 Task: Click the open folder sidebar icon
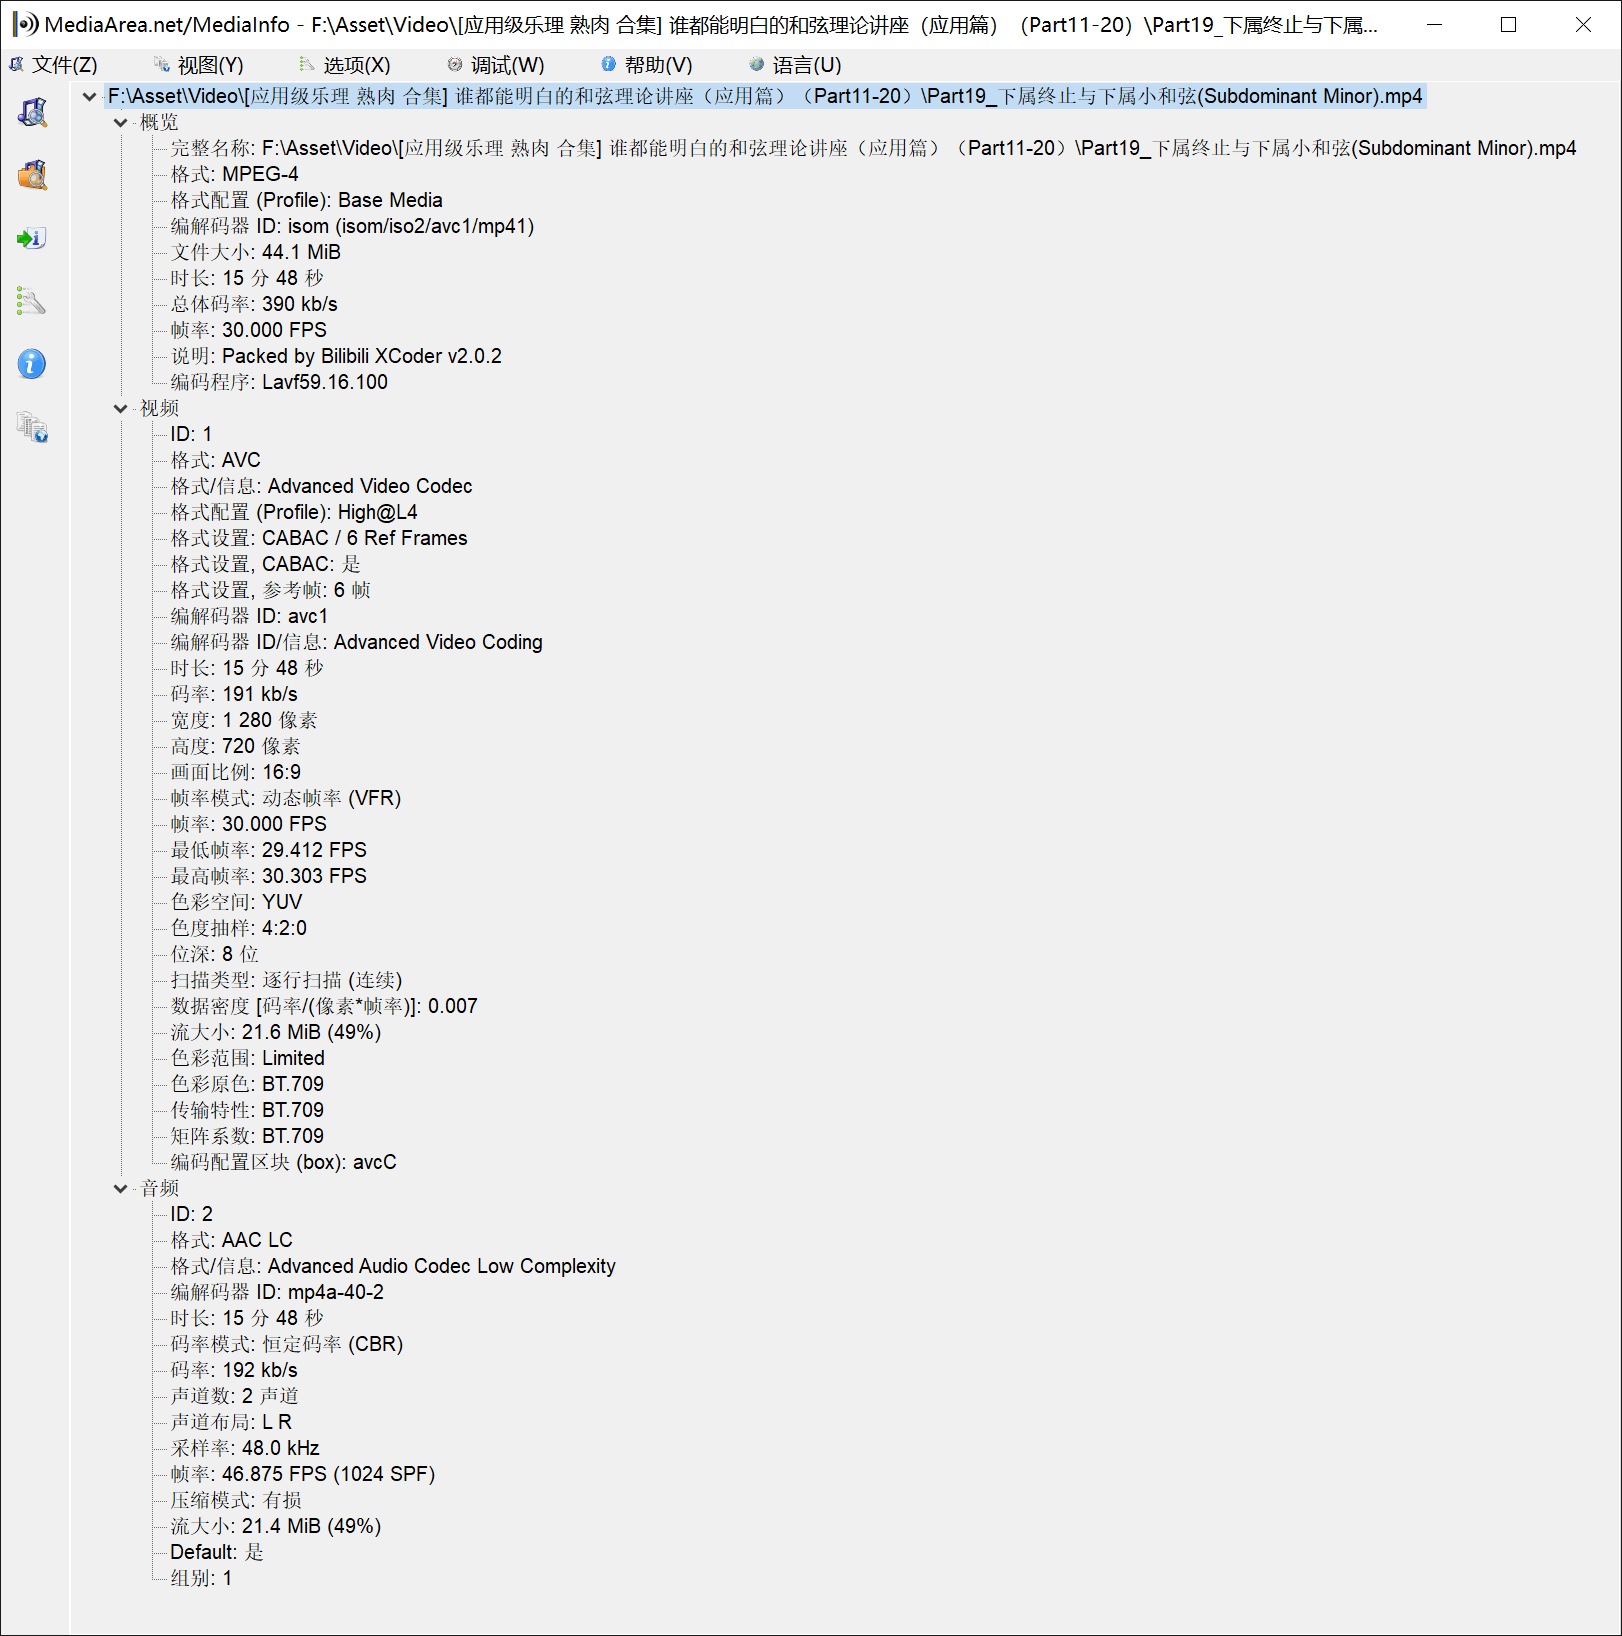tap(32, 175)
